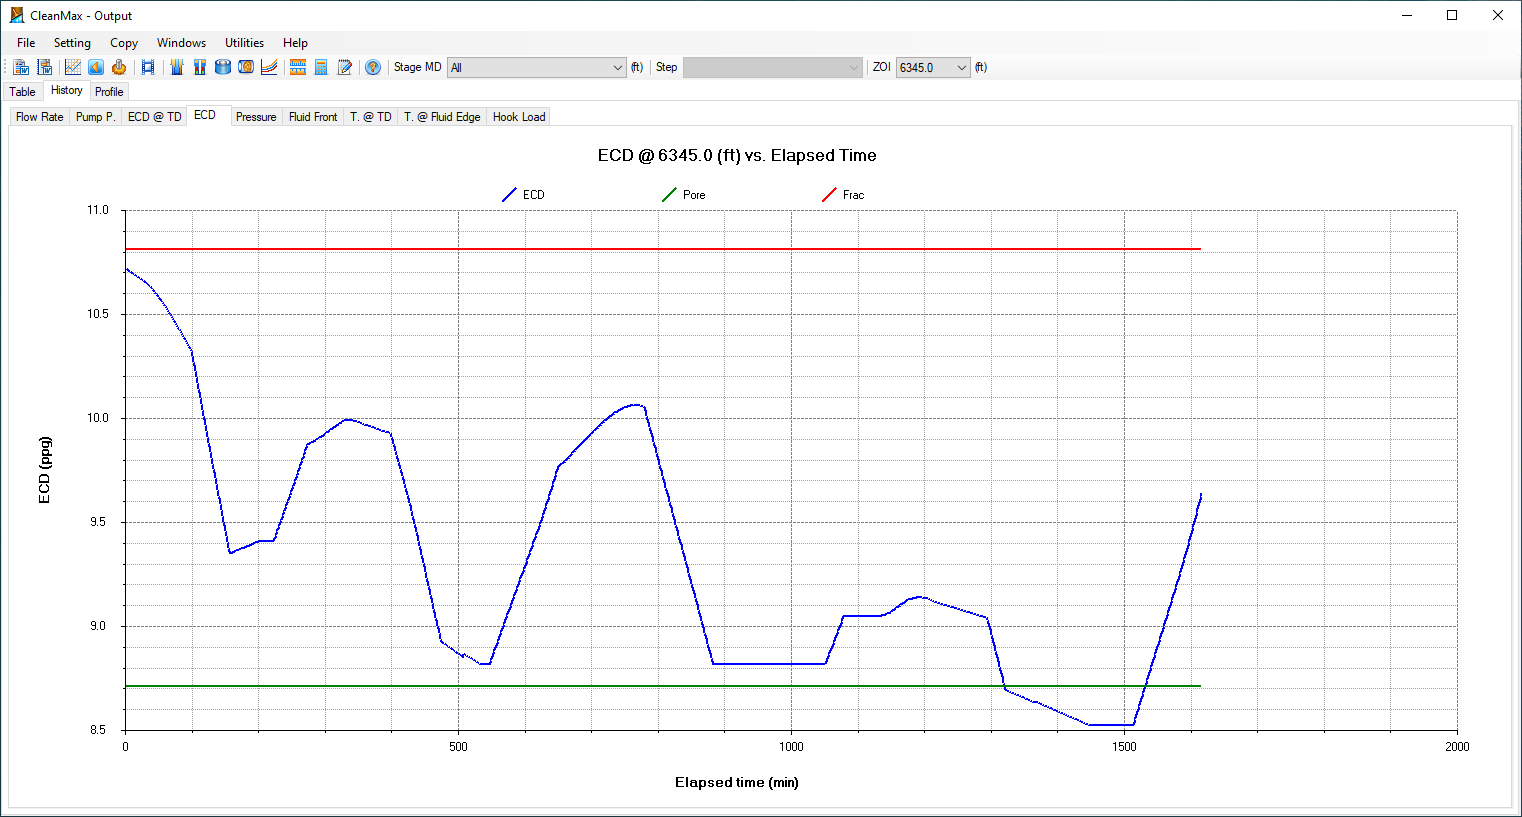Click the chart title text
The width and height of the screenshot is (1522, 817).
pyautogui.click(x=737, y=156)
